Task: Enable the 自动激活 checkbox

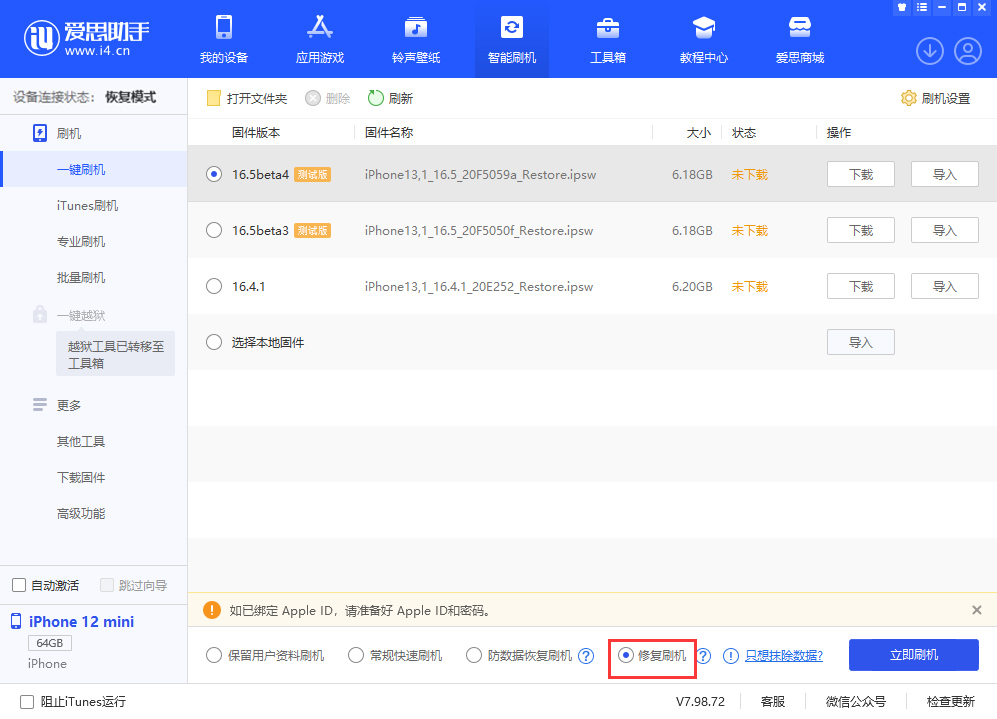Action: pos(17,584)
